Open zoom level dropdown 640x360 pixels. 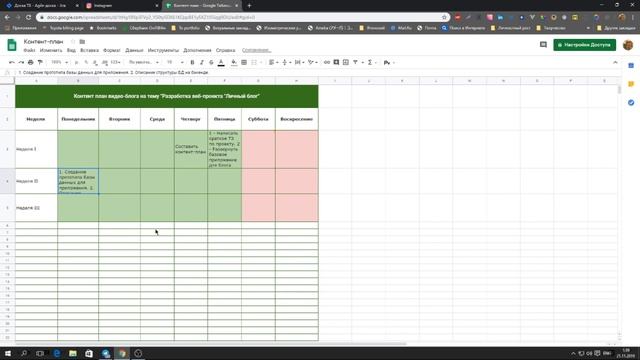click(59, 62)
